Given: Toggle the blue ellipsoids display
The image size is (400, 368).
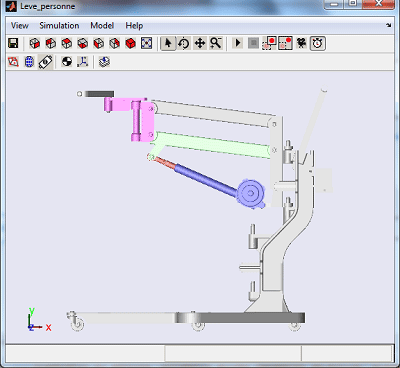Looking at the screenshot, I should point(29,62).
